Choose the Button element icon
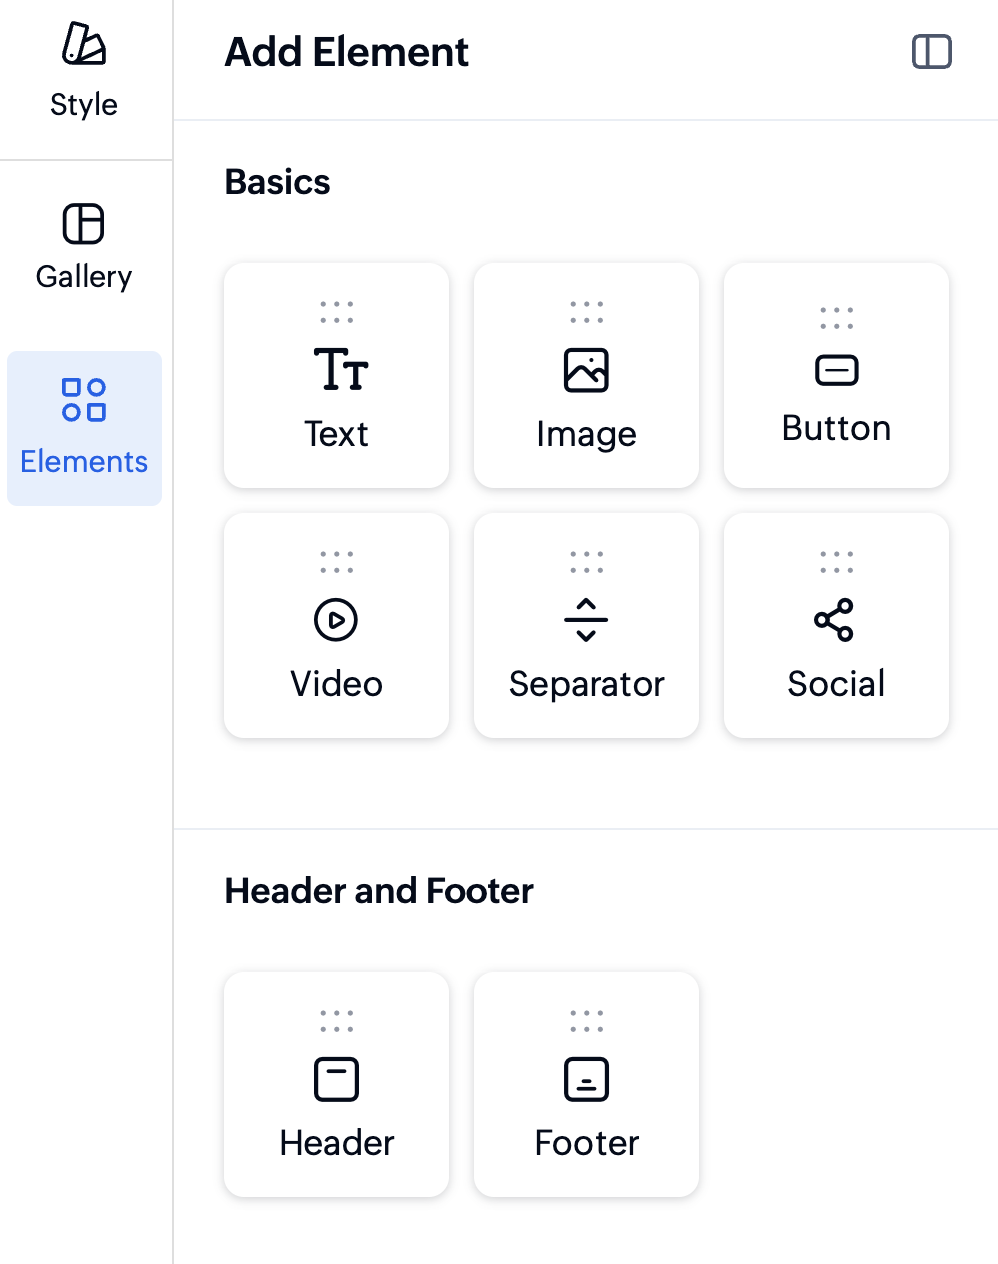Screen dimensions: 998x1264 click(836, 370)
